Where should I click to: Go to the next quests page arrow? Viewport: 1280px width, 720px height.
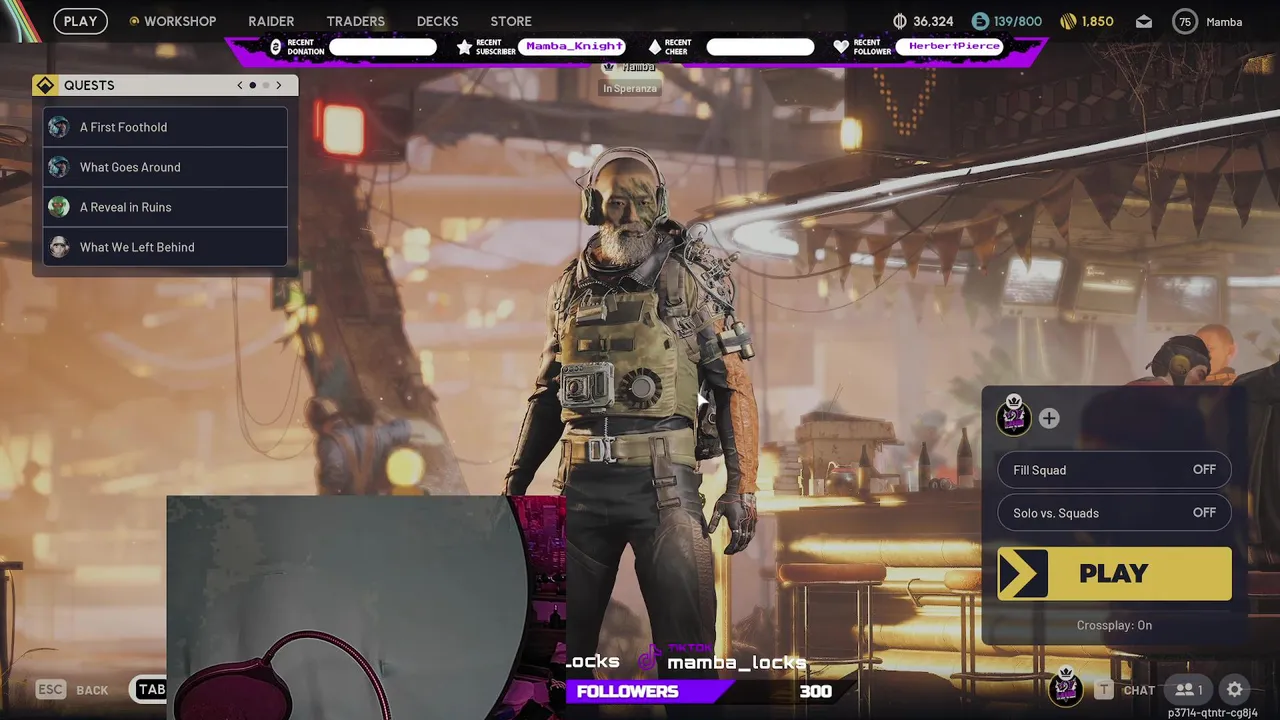(279, 85)
